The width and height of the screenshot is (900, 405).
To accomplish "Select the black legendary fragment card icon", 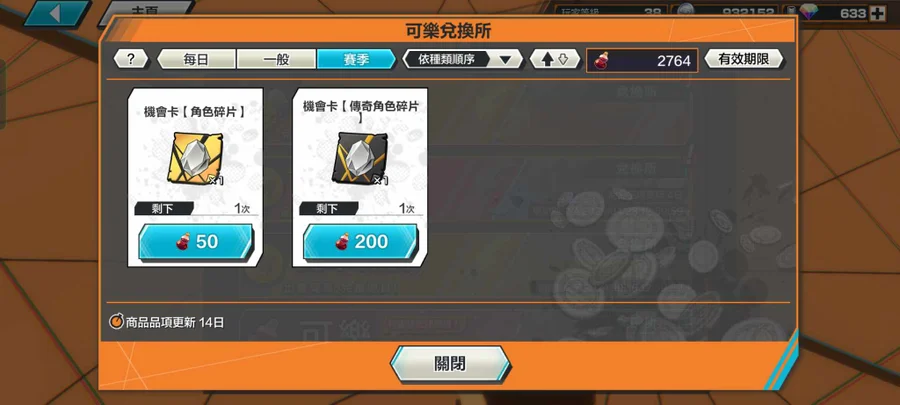I will pos(360,157).
